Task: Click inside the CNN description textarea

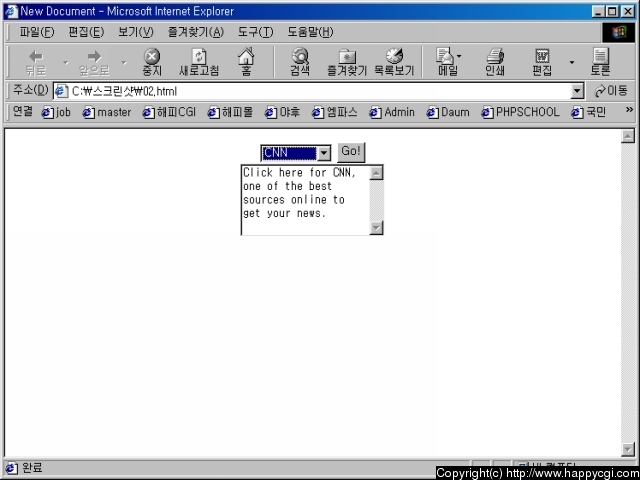Action: (305, 200)
